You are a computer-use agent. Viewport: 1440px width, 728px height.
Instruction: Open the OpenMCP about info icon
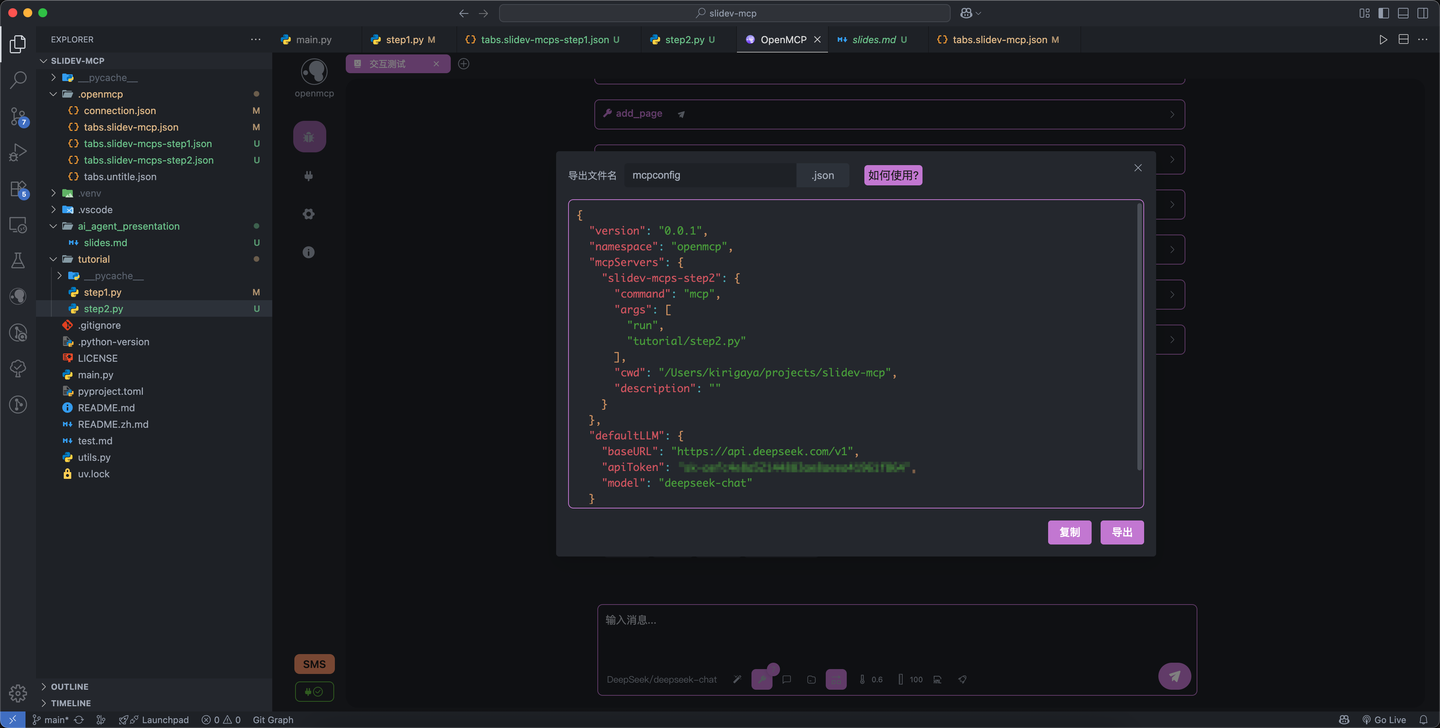click(309, 252)
